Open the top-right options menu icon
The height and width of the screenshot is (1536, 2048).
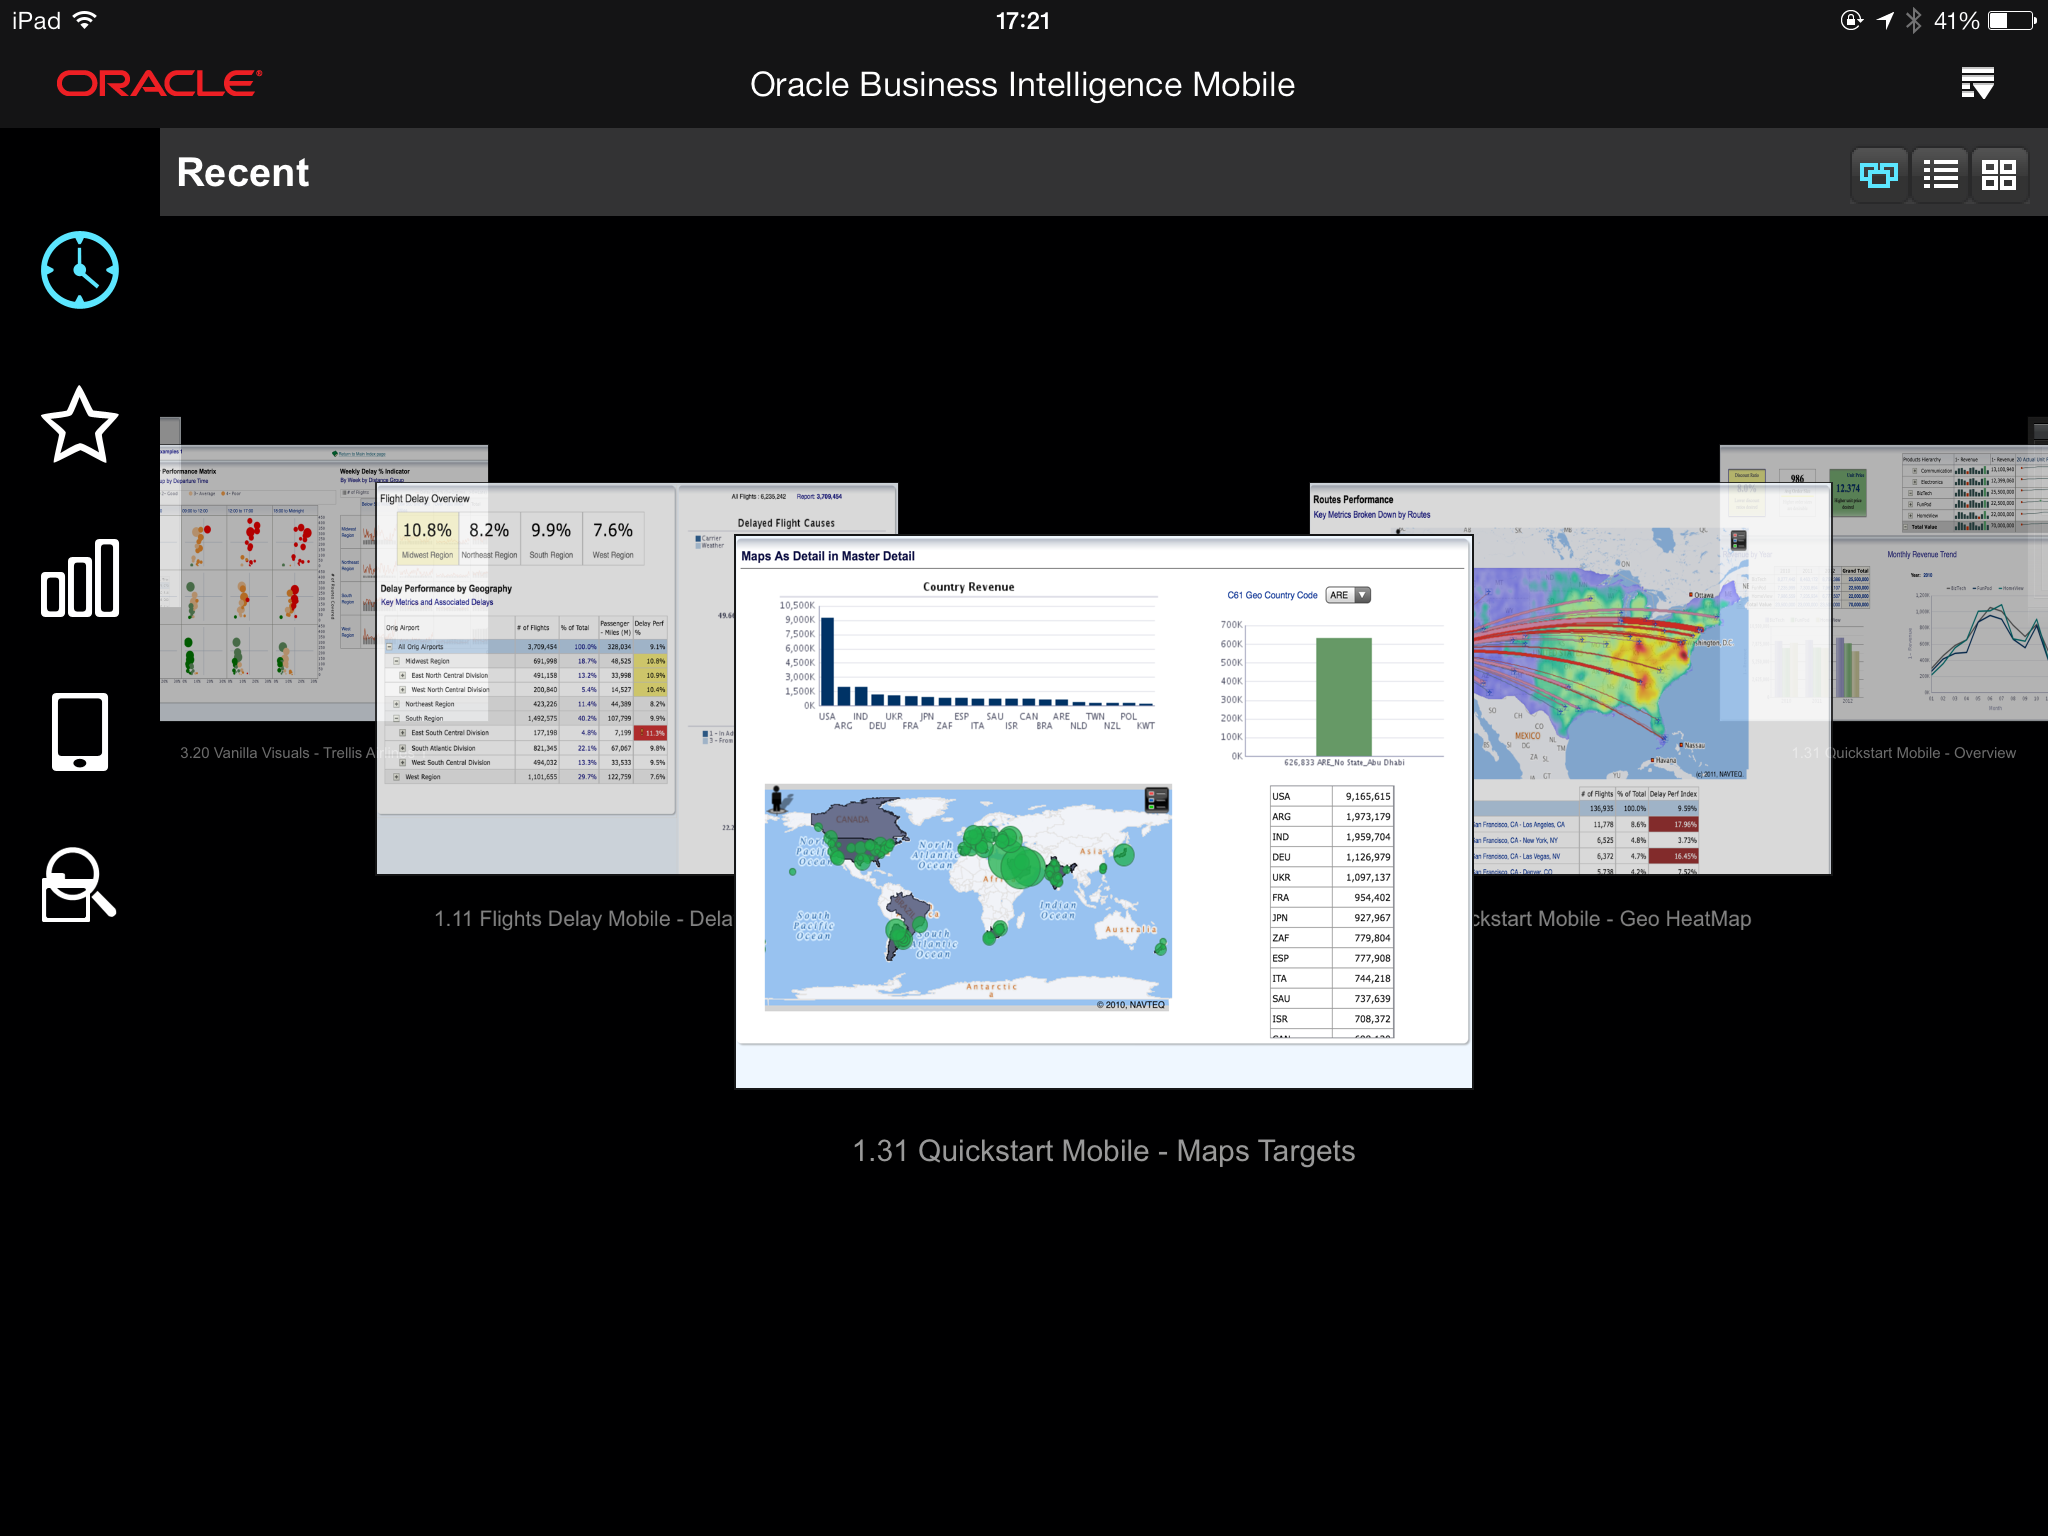pyautogui.click(x=1977, y=84)
